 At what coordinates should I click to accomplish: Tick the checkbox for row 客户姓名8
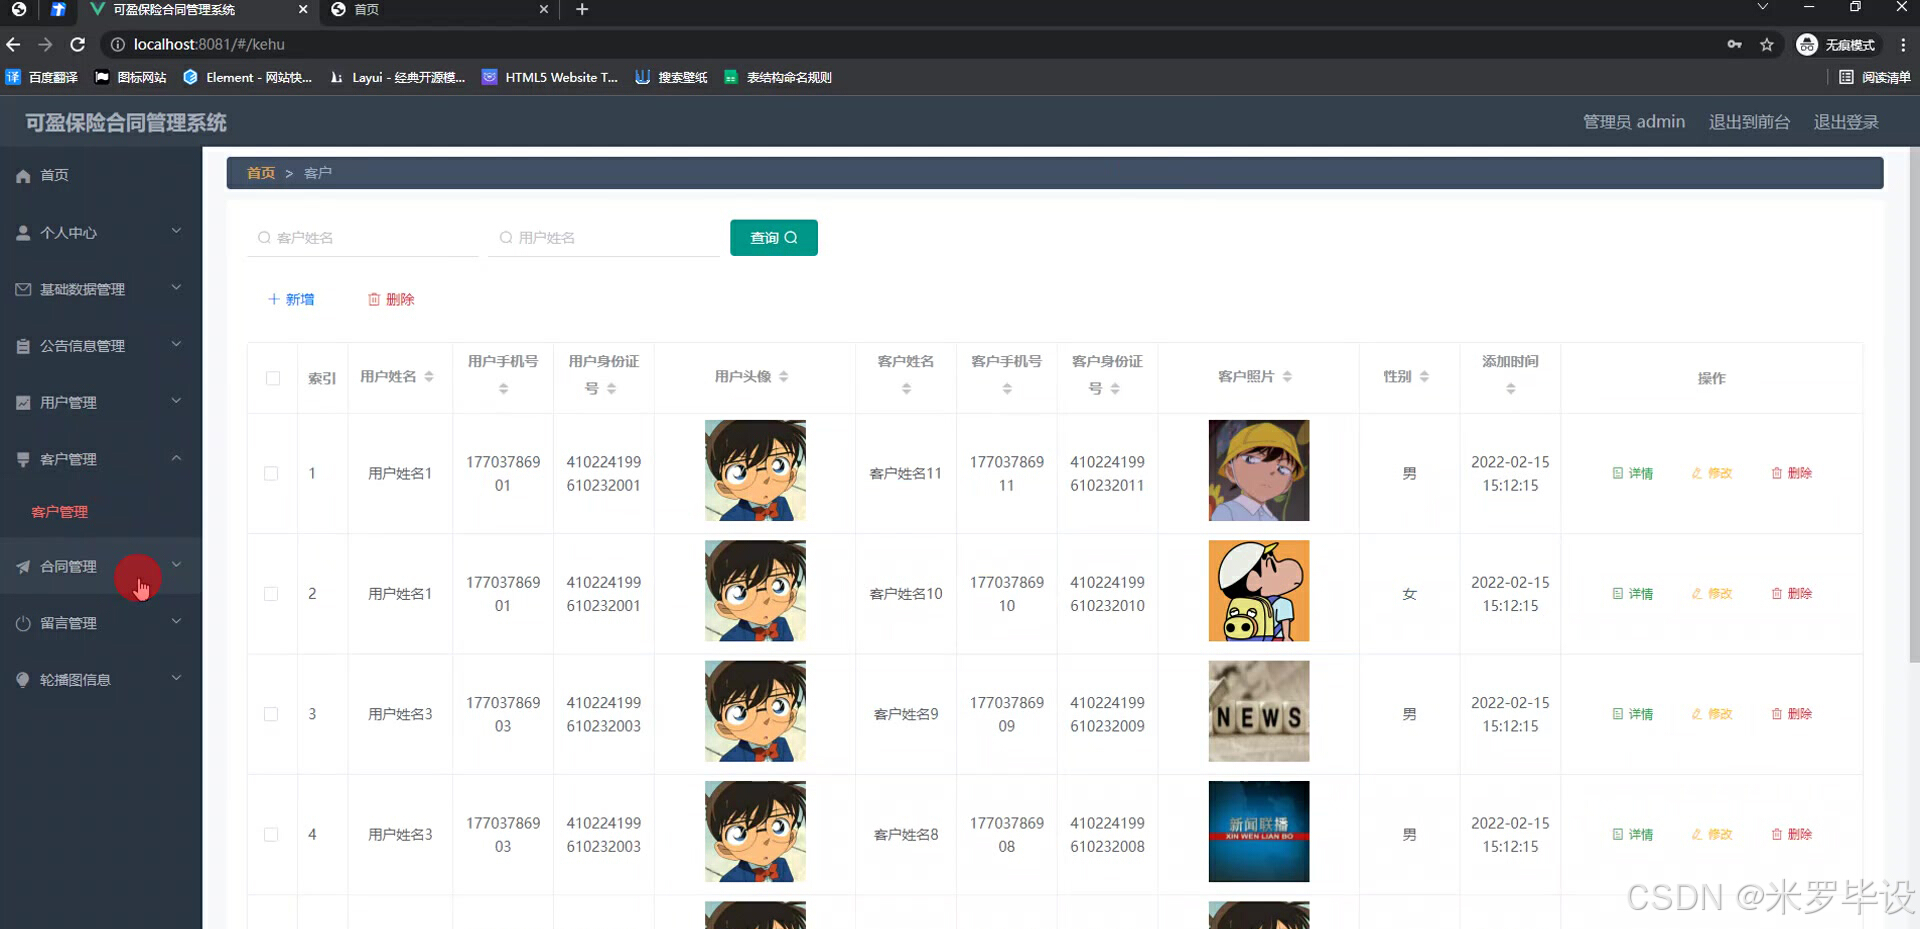[271, 835]
